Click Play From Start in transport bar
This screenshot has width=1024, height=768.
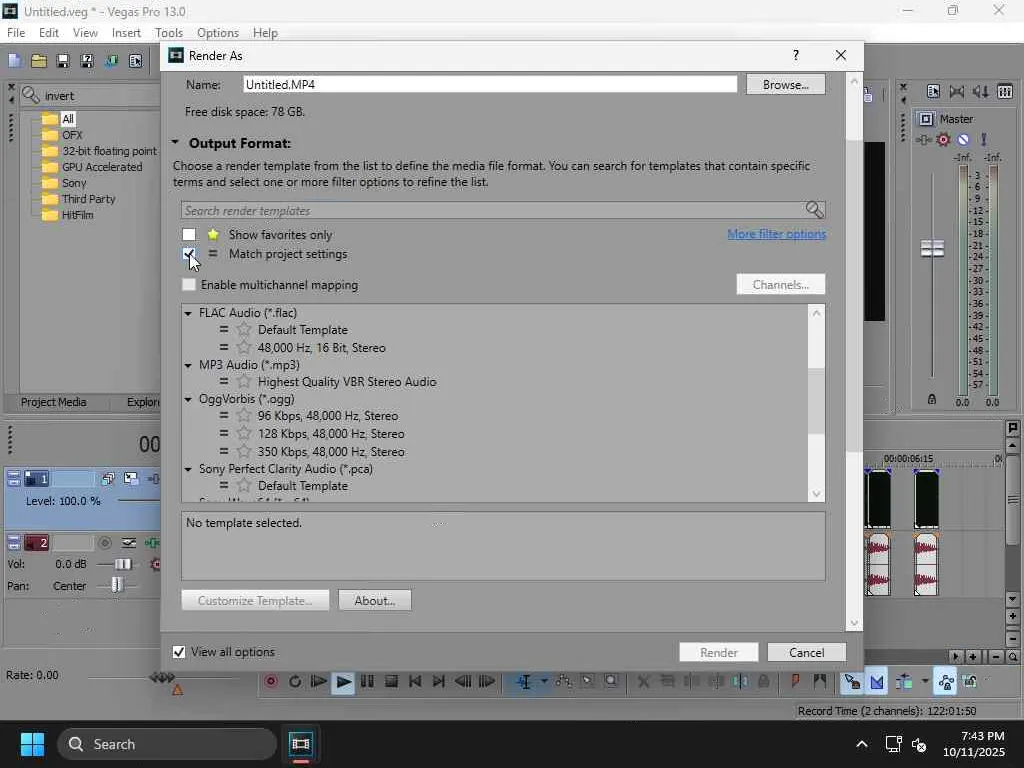pos(319,681)
